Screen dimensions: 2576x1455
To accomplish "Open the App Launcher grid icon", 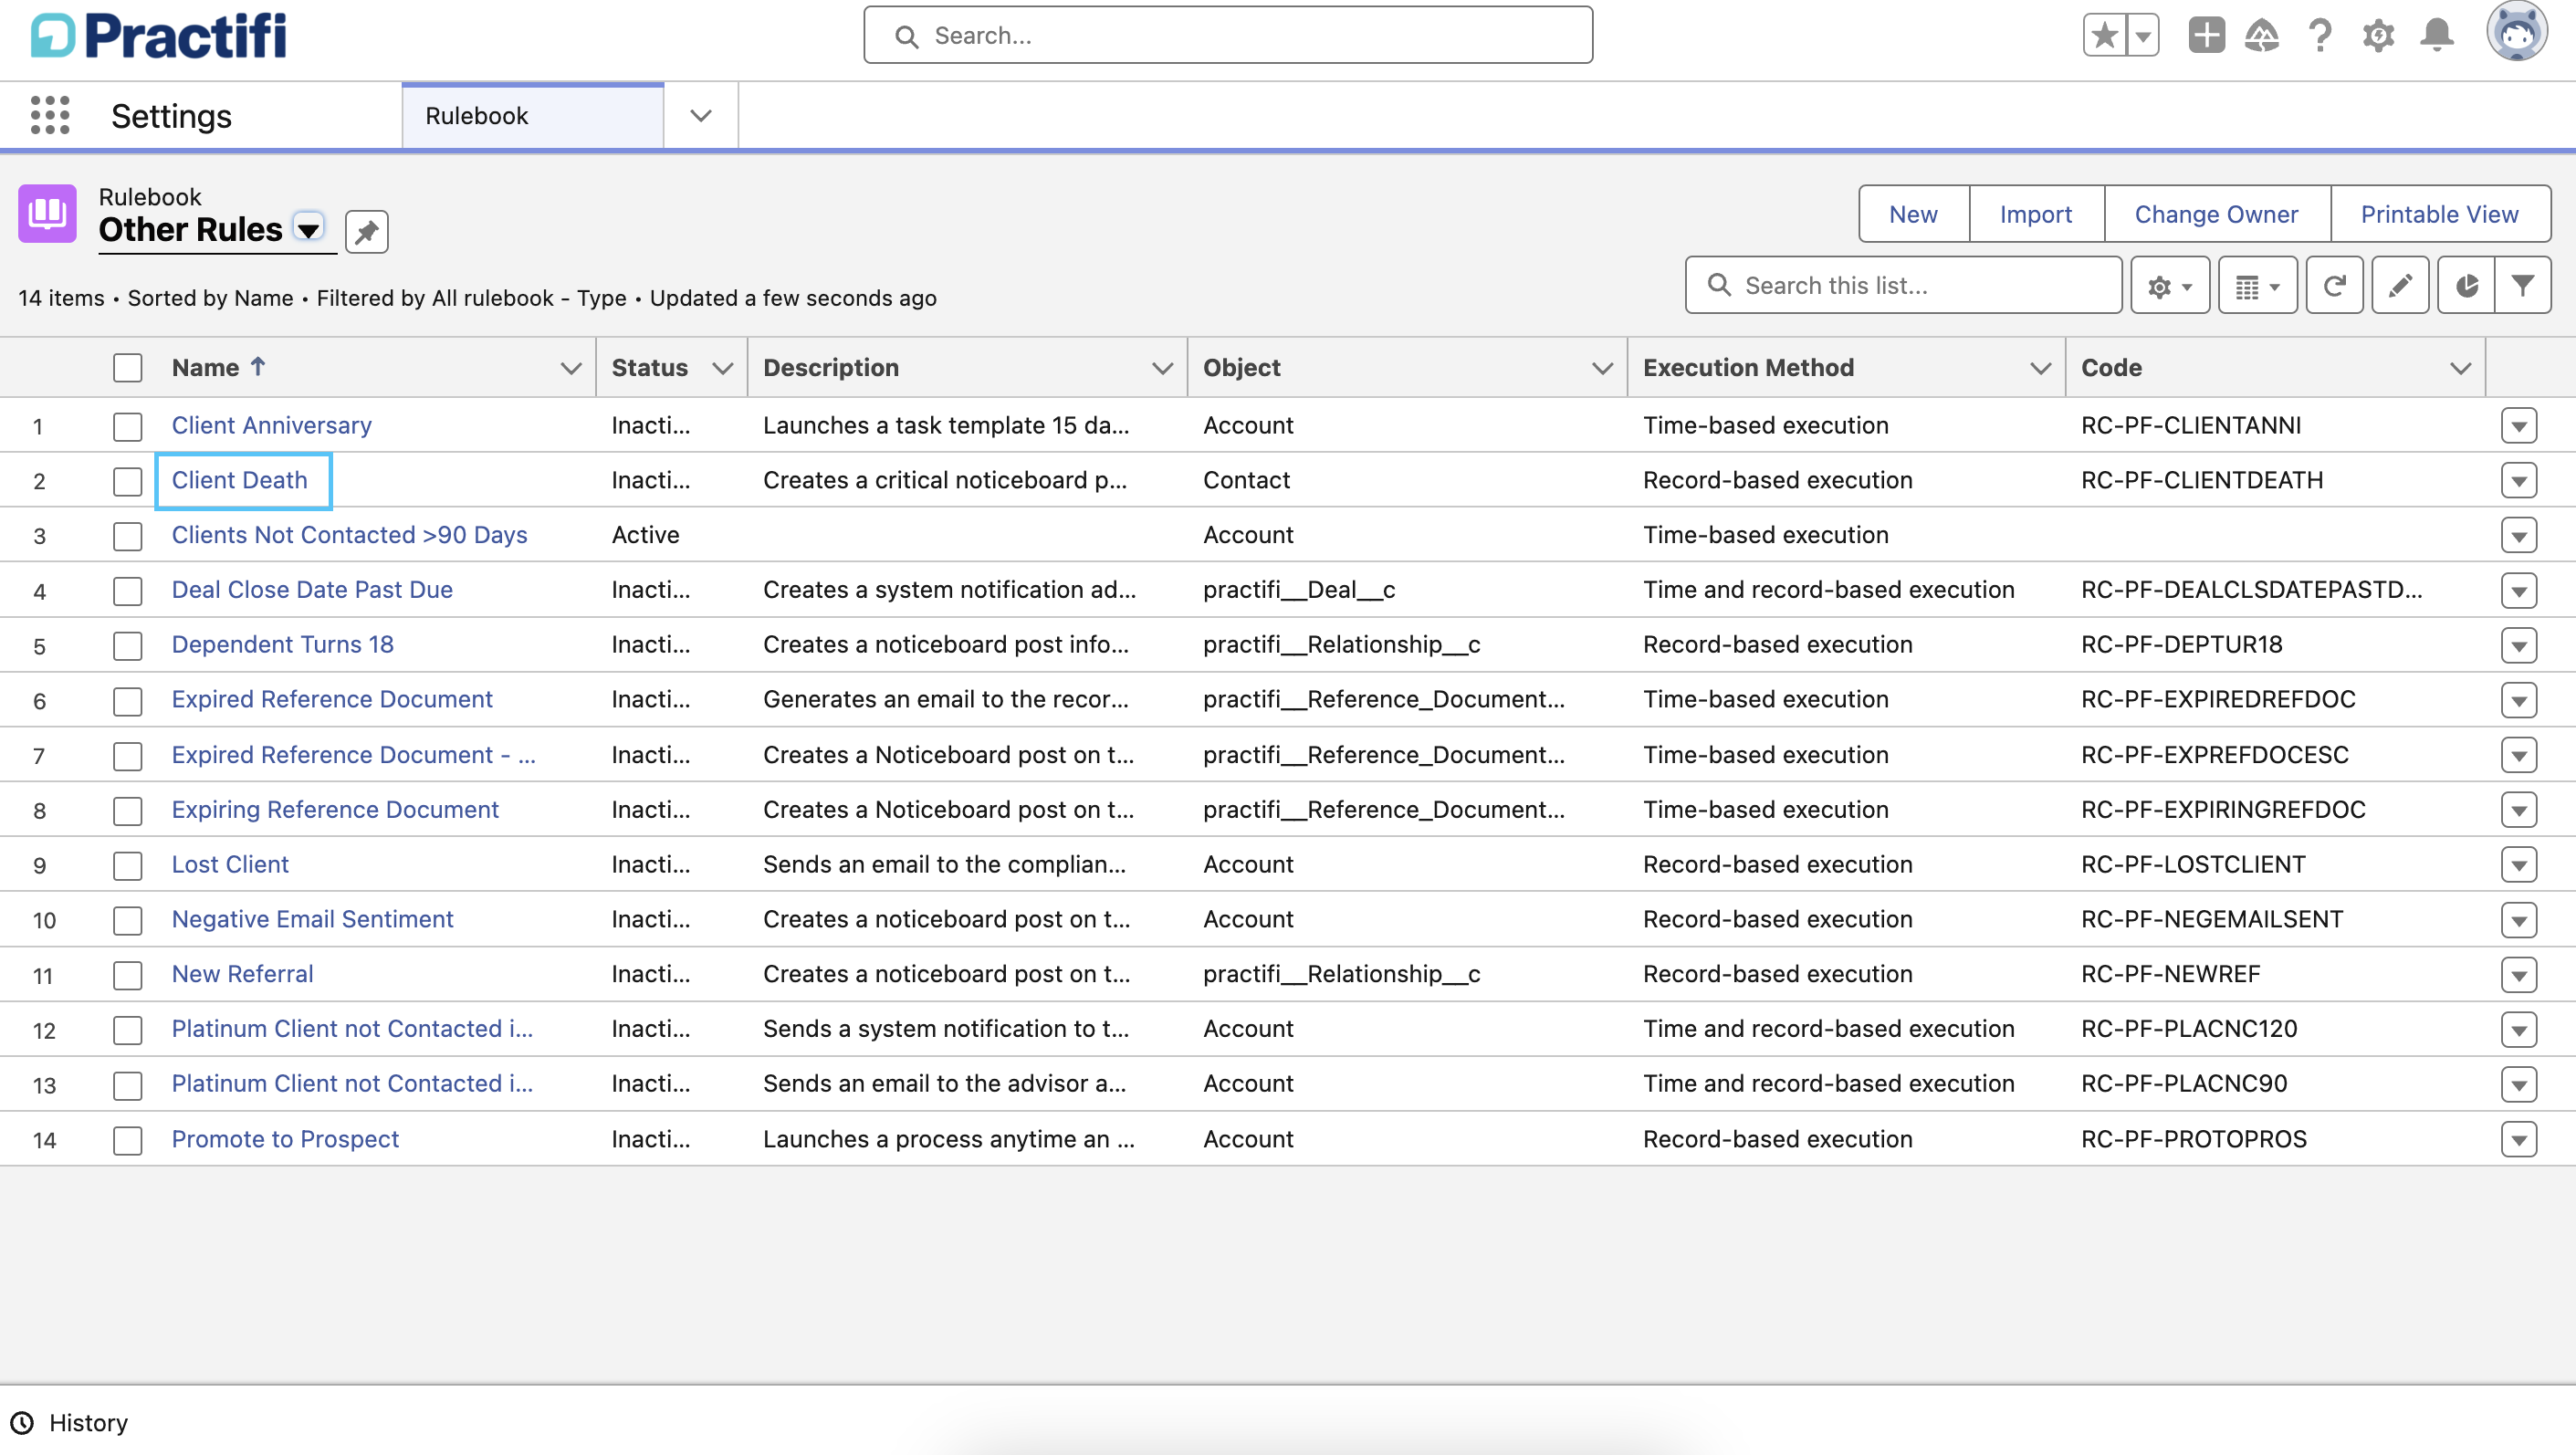I will click(50, 116).
